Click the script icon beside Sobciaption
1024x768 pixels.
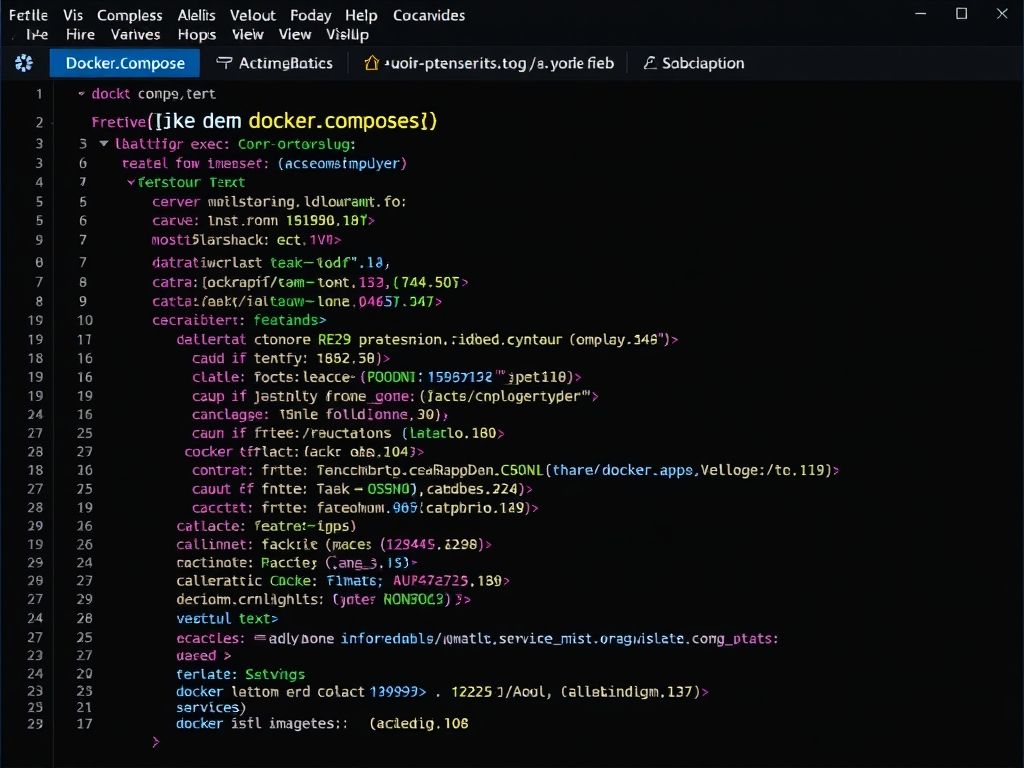point(650,62)
